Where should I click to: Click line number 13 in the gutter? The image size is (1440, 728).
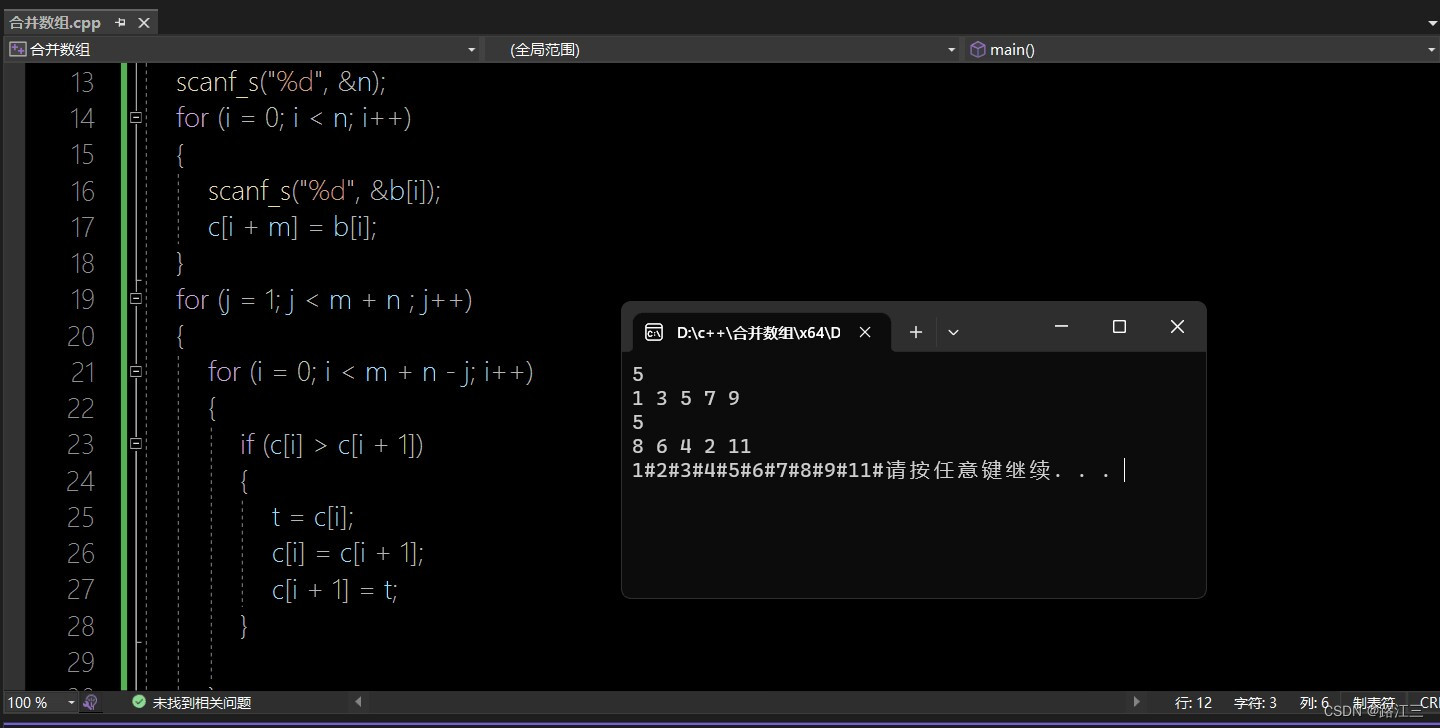(x=82, y=82)
